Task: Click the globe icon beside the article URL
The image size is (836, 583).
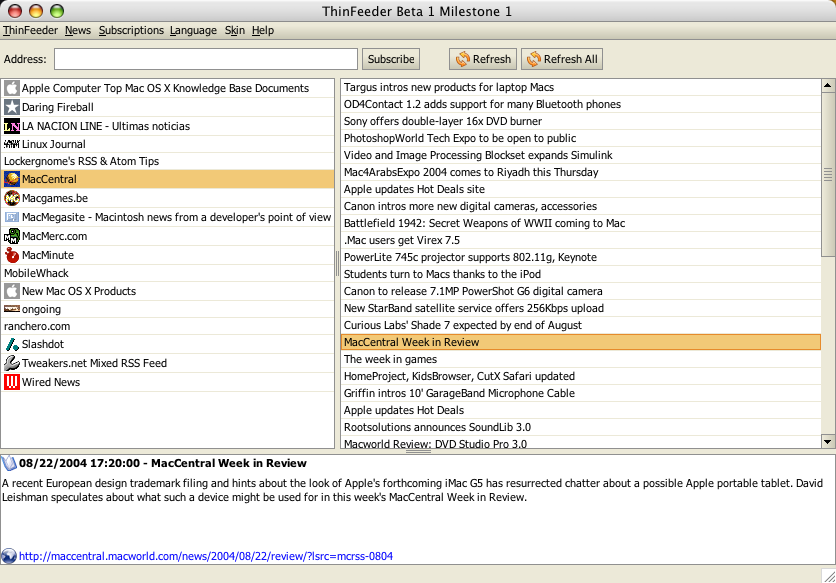Action: (x=9, y=556)
